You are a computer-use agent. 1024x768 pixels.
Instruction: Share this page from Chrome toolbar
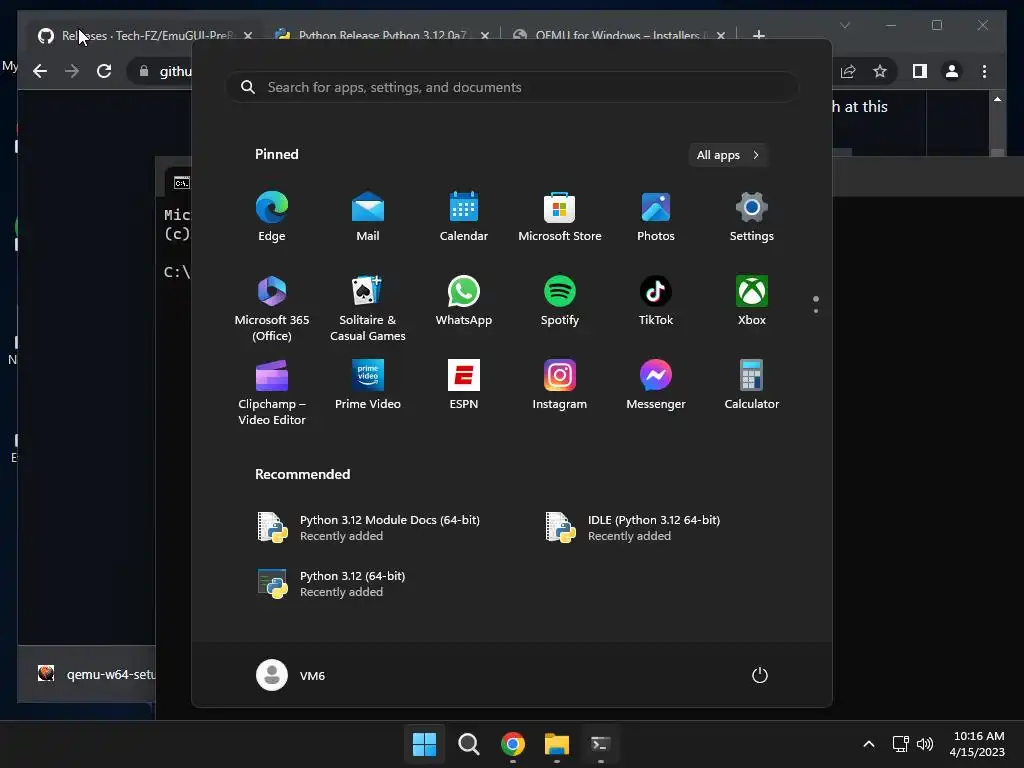click(x=848, y=71)
